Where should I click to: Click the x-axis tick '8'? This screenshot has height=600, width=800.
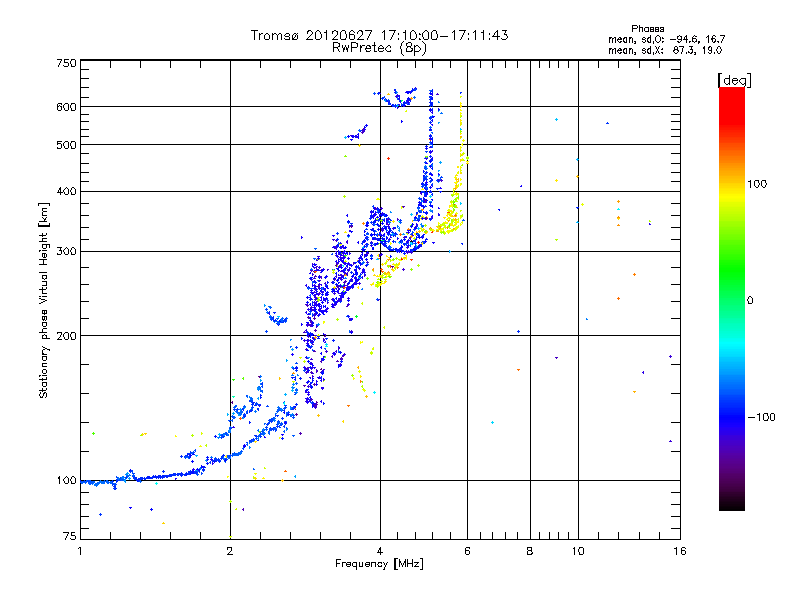(530, 551)
